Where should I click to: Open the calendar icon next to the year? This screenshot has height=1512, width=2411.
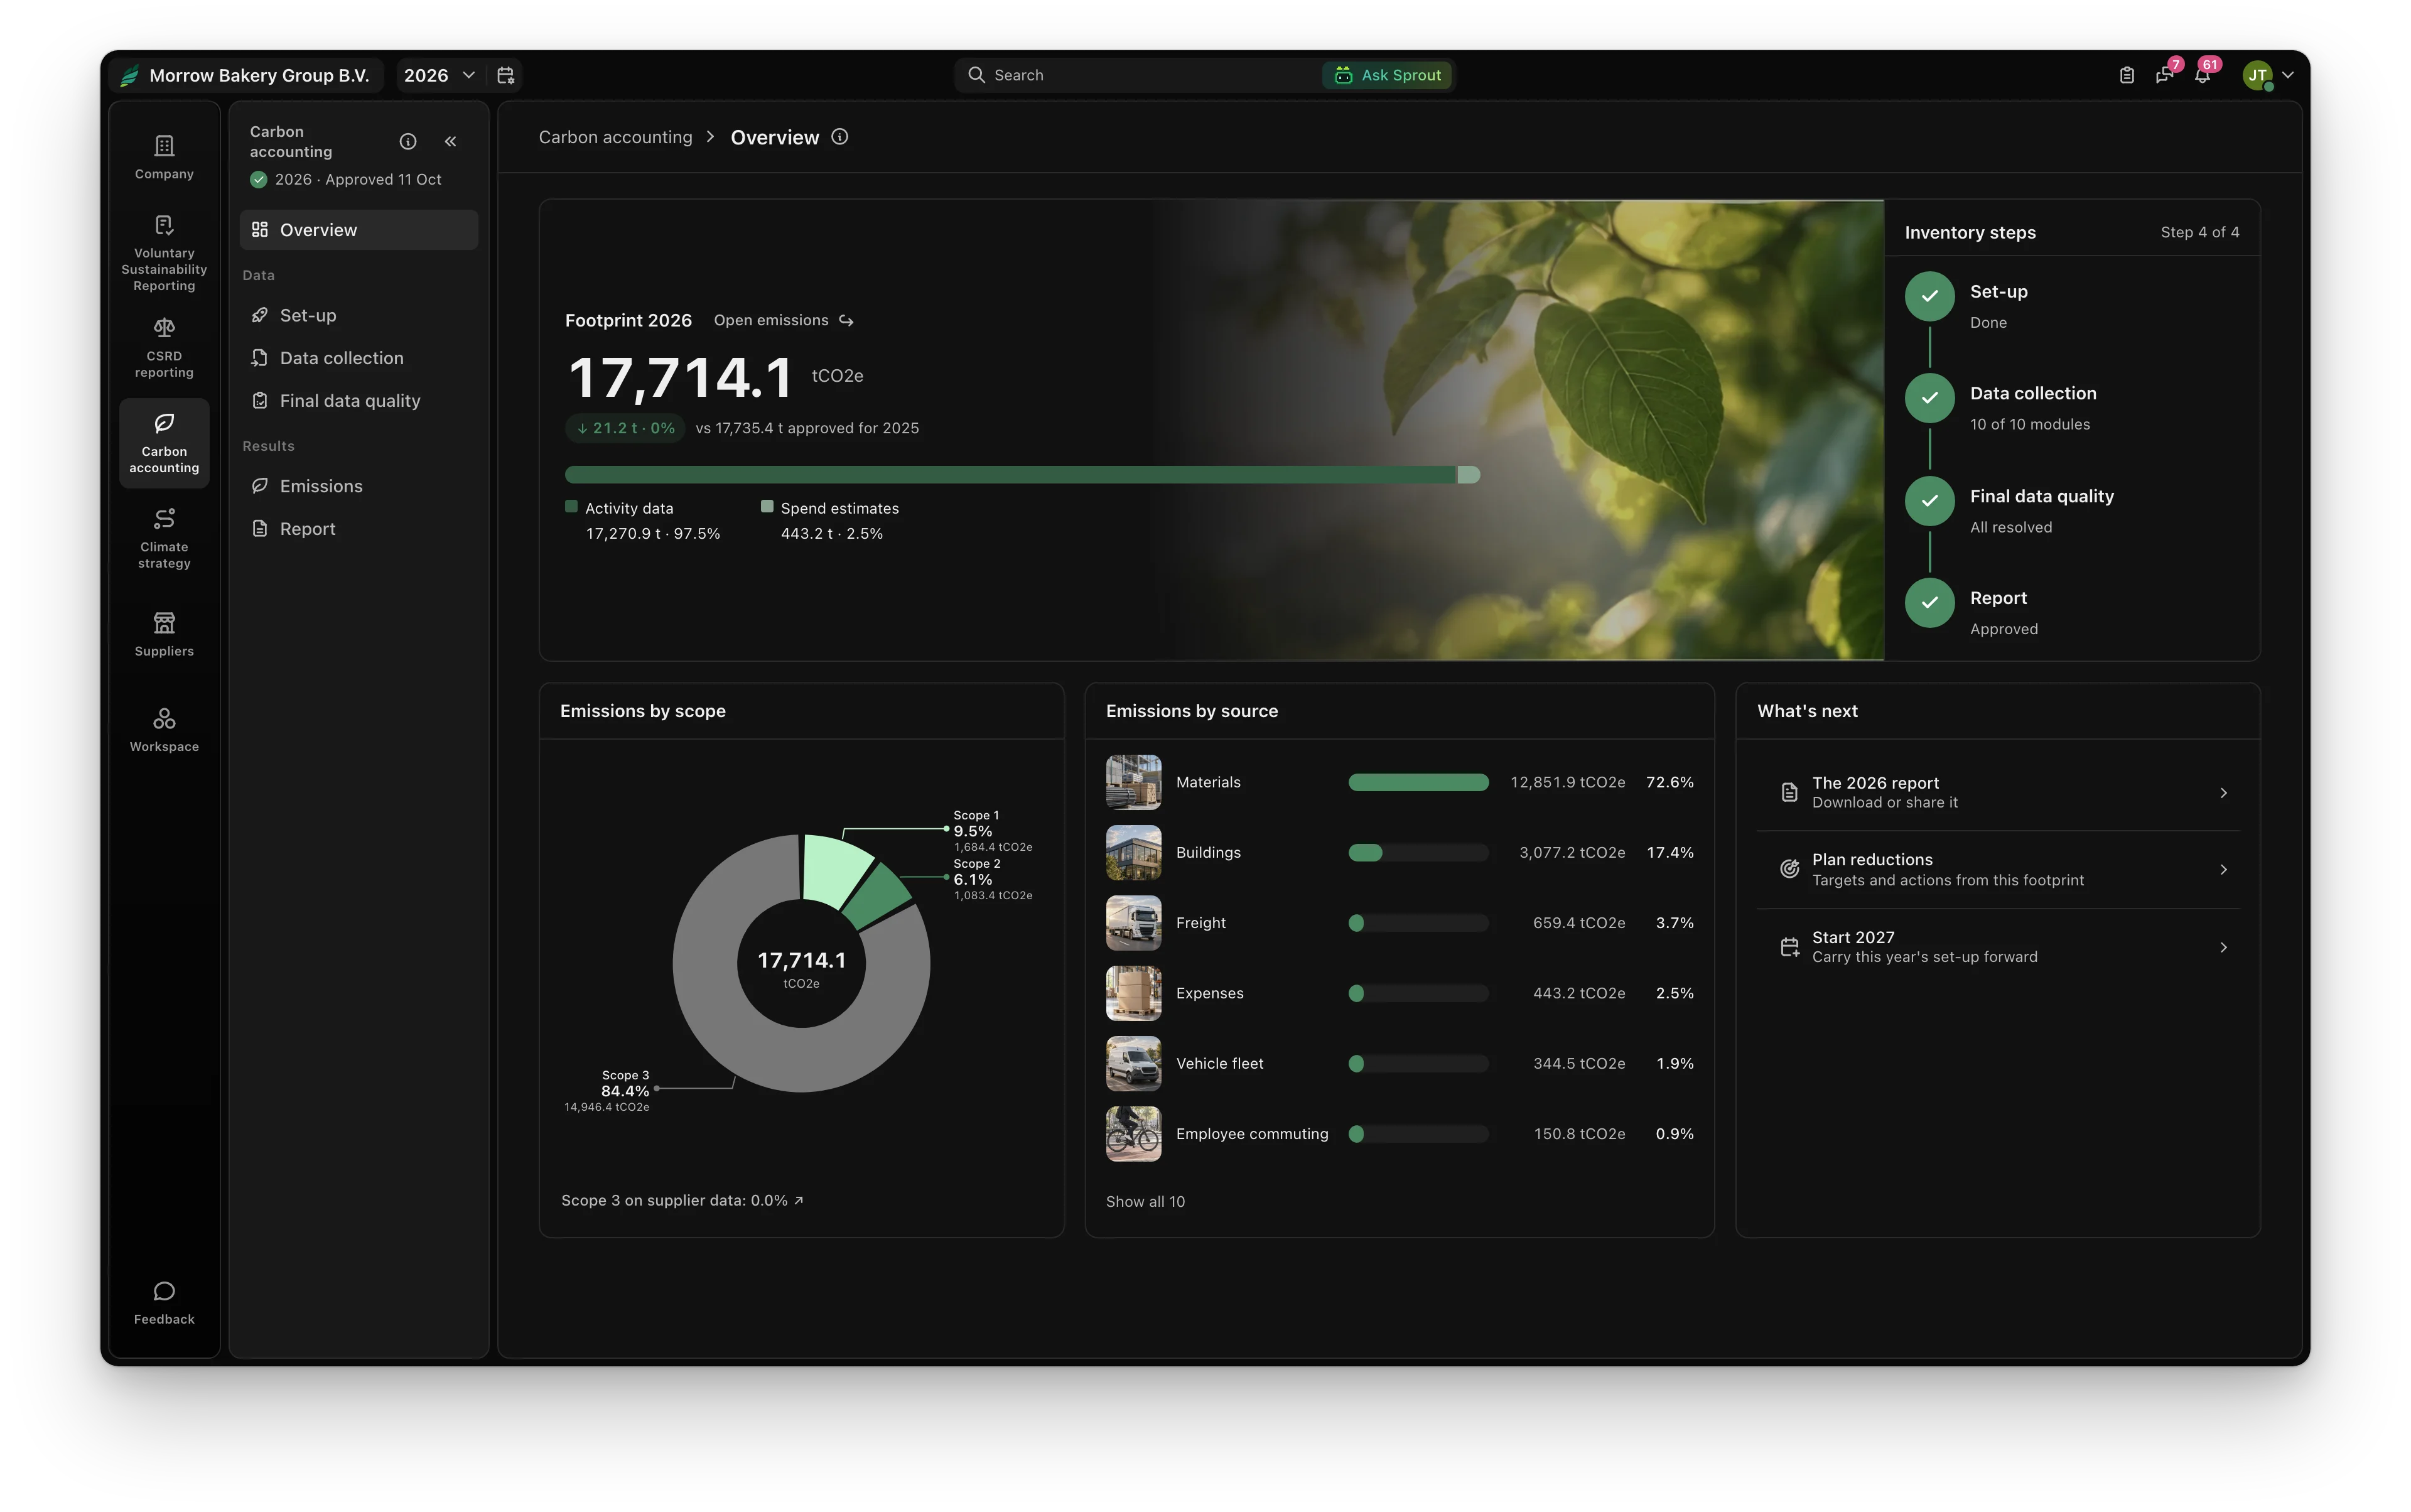(506, 75)
